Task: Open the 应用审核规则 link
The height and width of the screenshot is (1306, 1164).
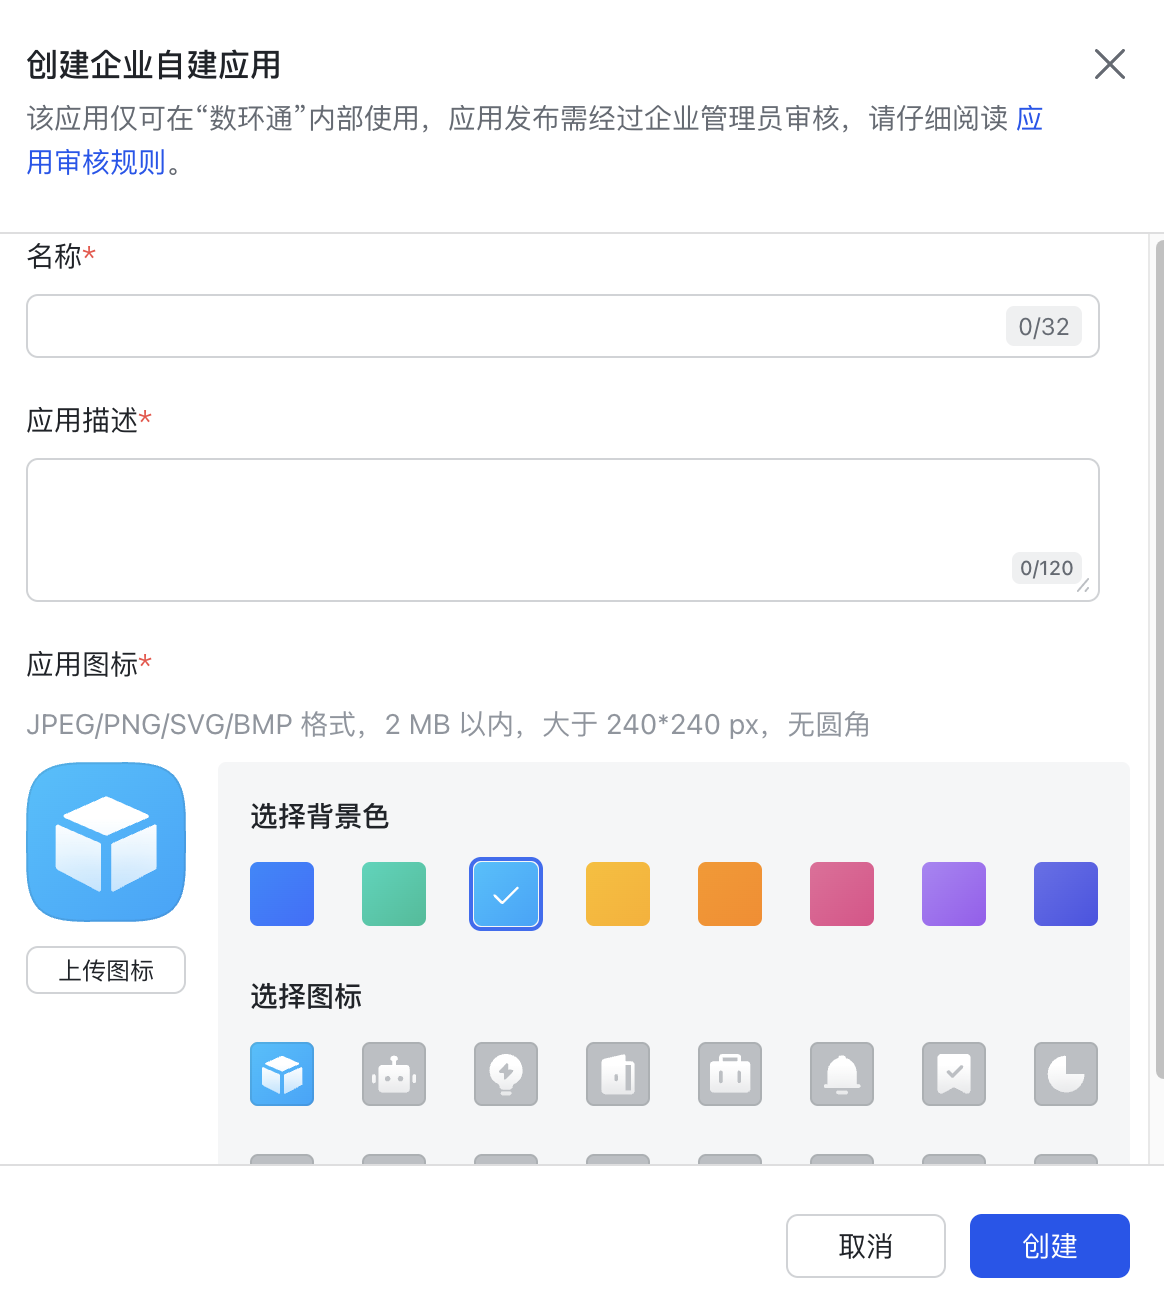Action: click(97, 162)
